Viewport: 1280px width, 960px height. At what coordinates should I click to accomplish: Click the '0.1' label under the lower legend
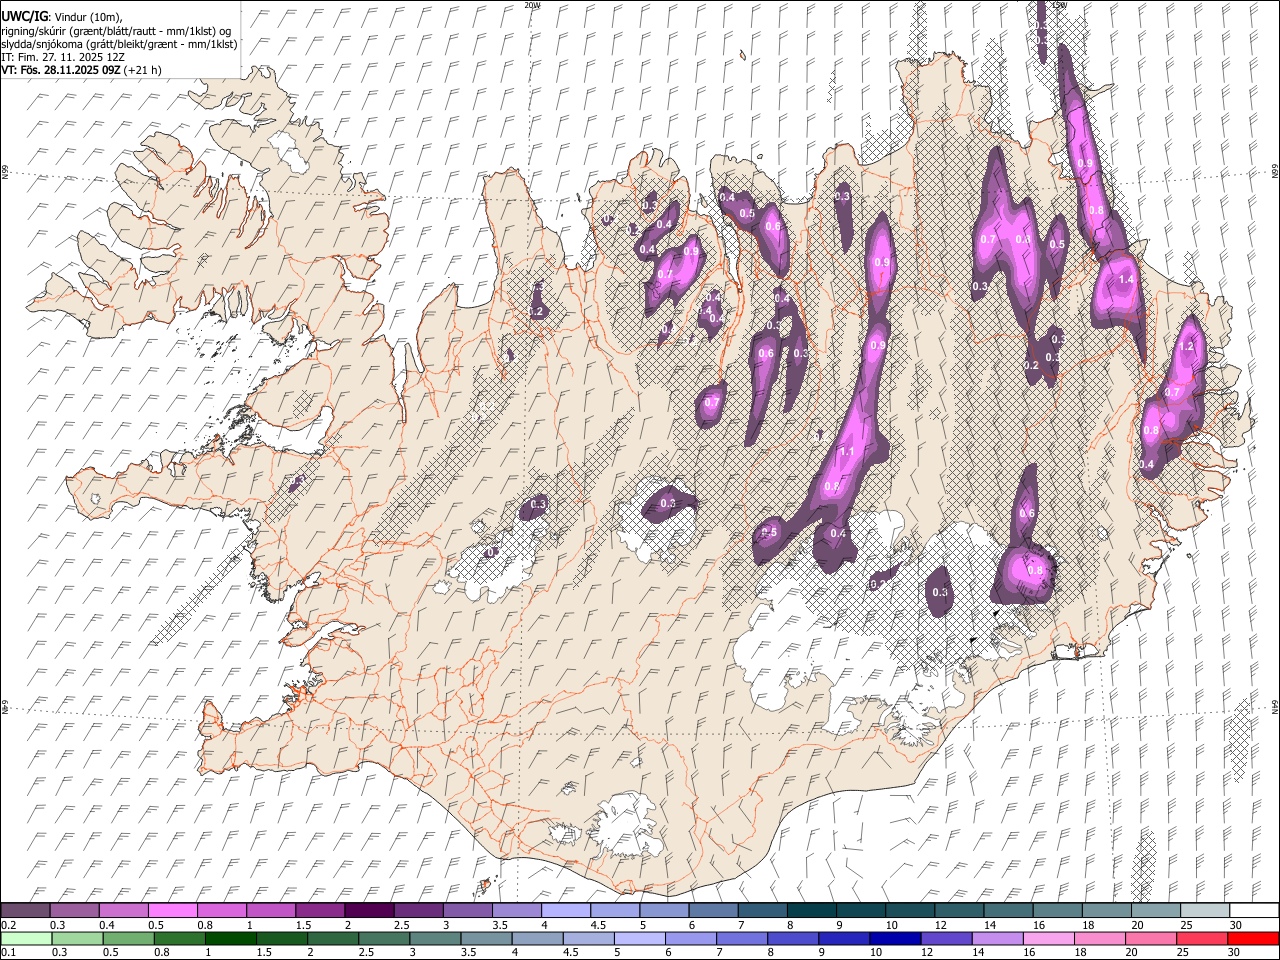click(x=9, y=953)
